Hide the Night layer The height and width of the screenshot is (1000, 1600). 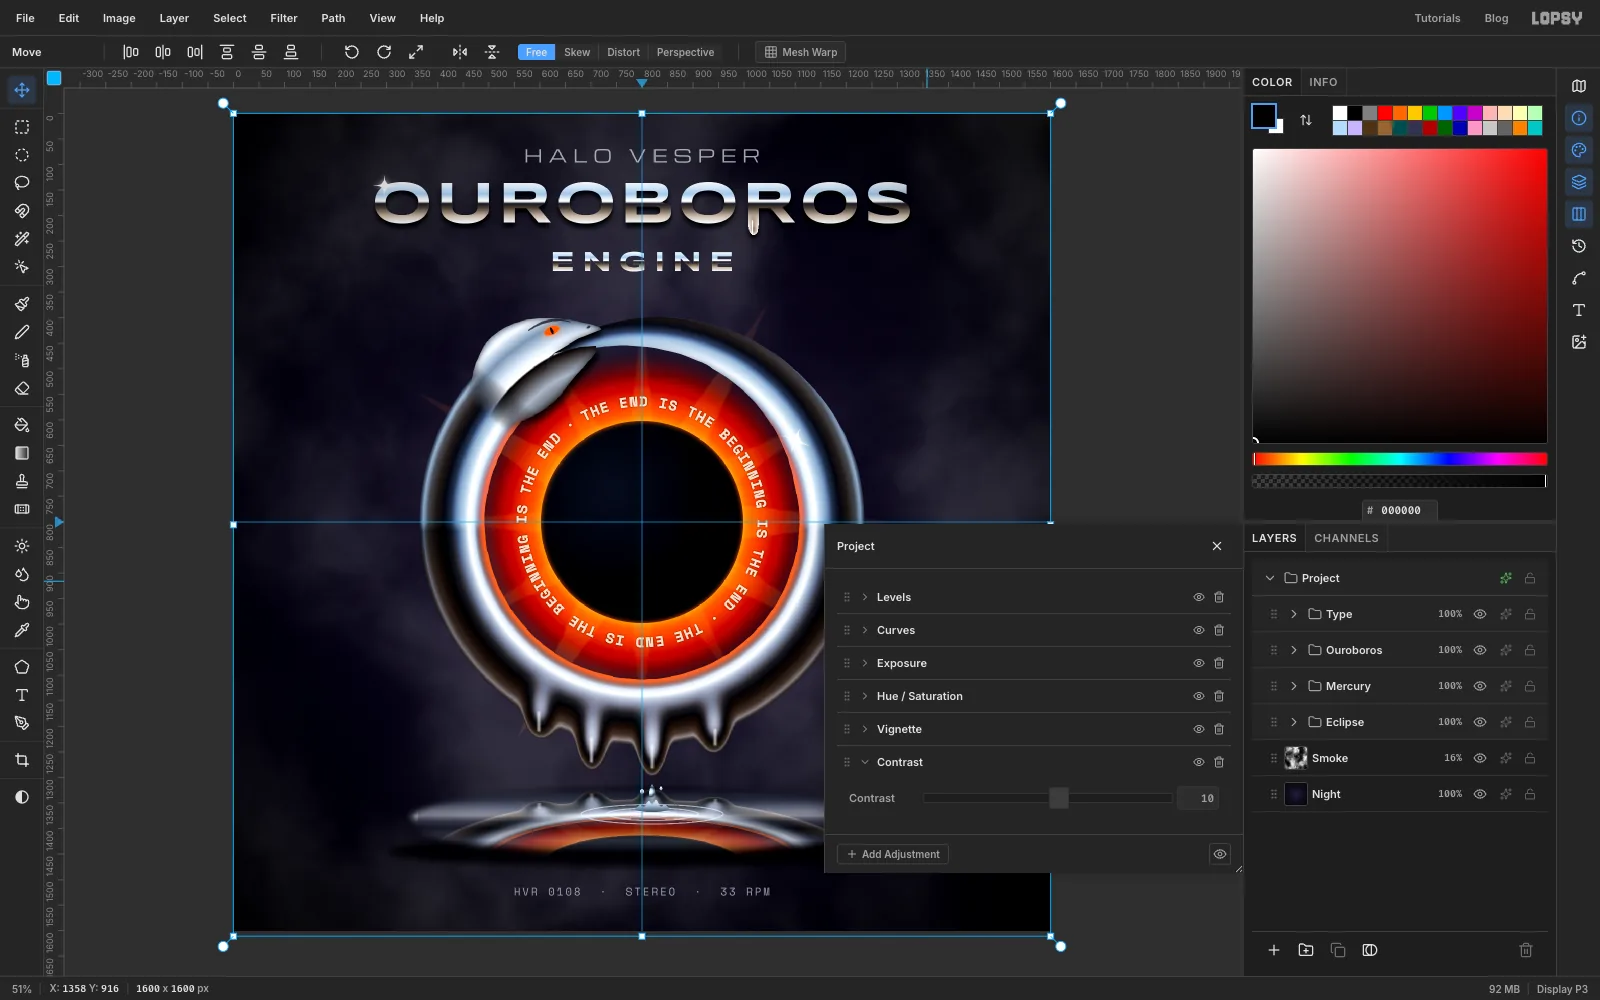[x=1480, y=794]
